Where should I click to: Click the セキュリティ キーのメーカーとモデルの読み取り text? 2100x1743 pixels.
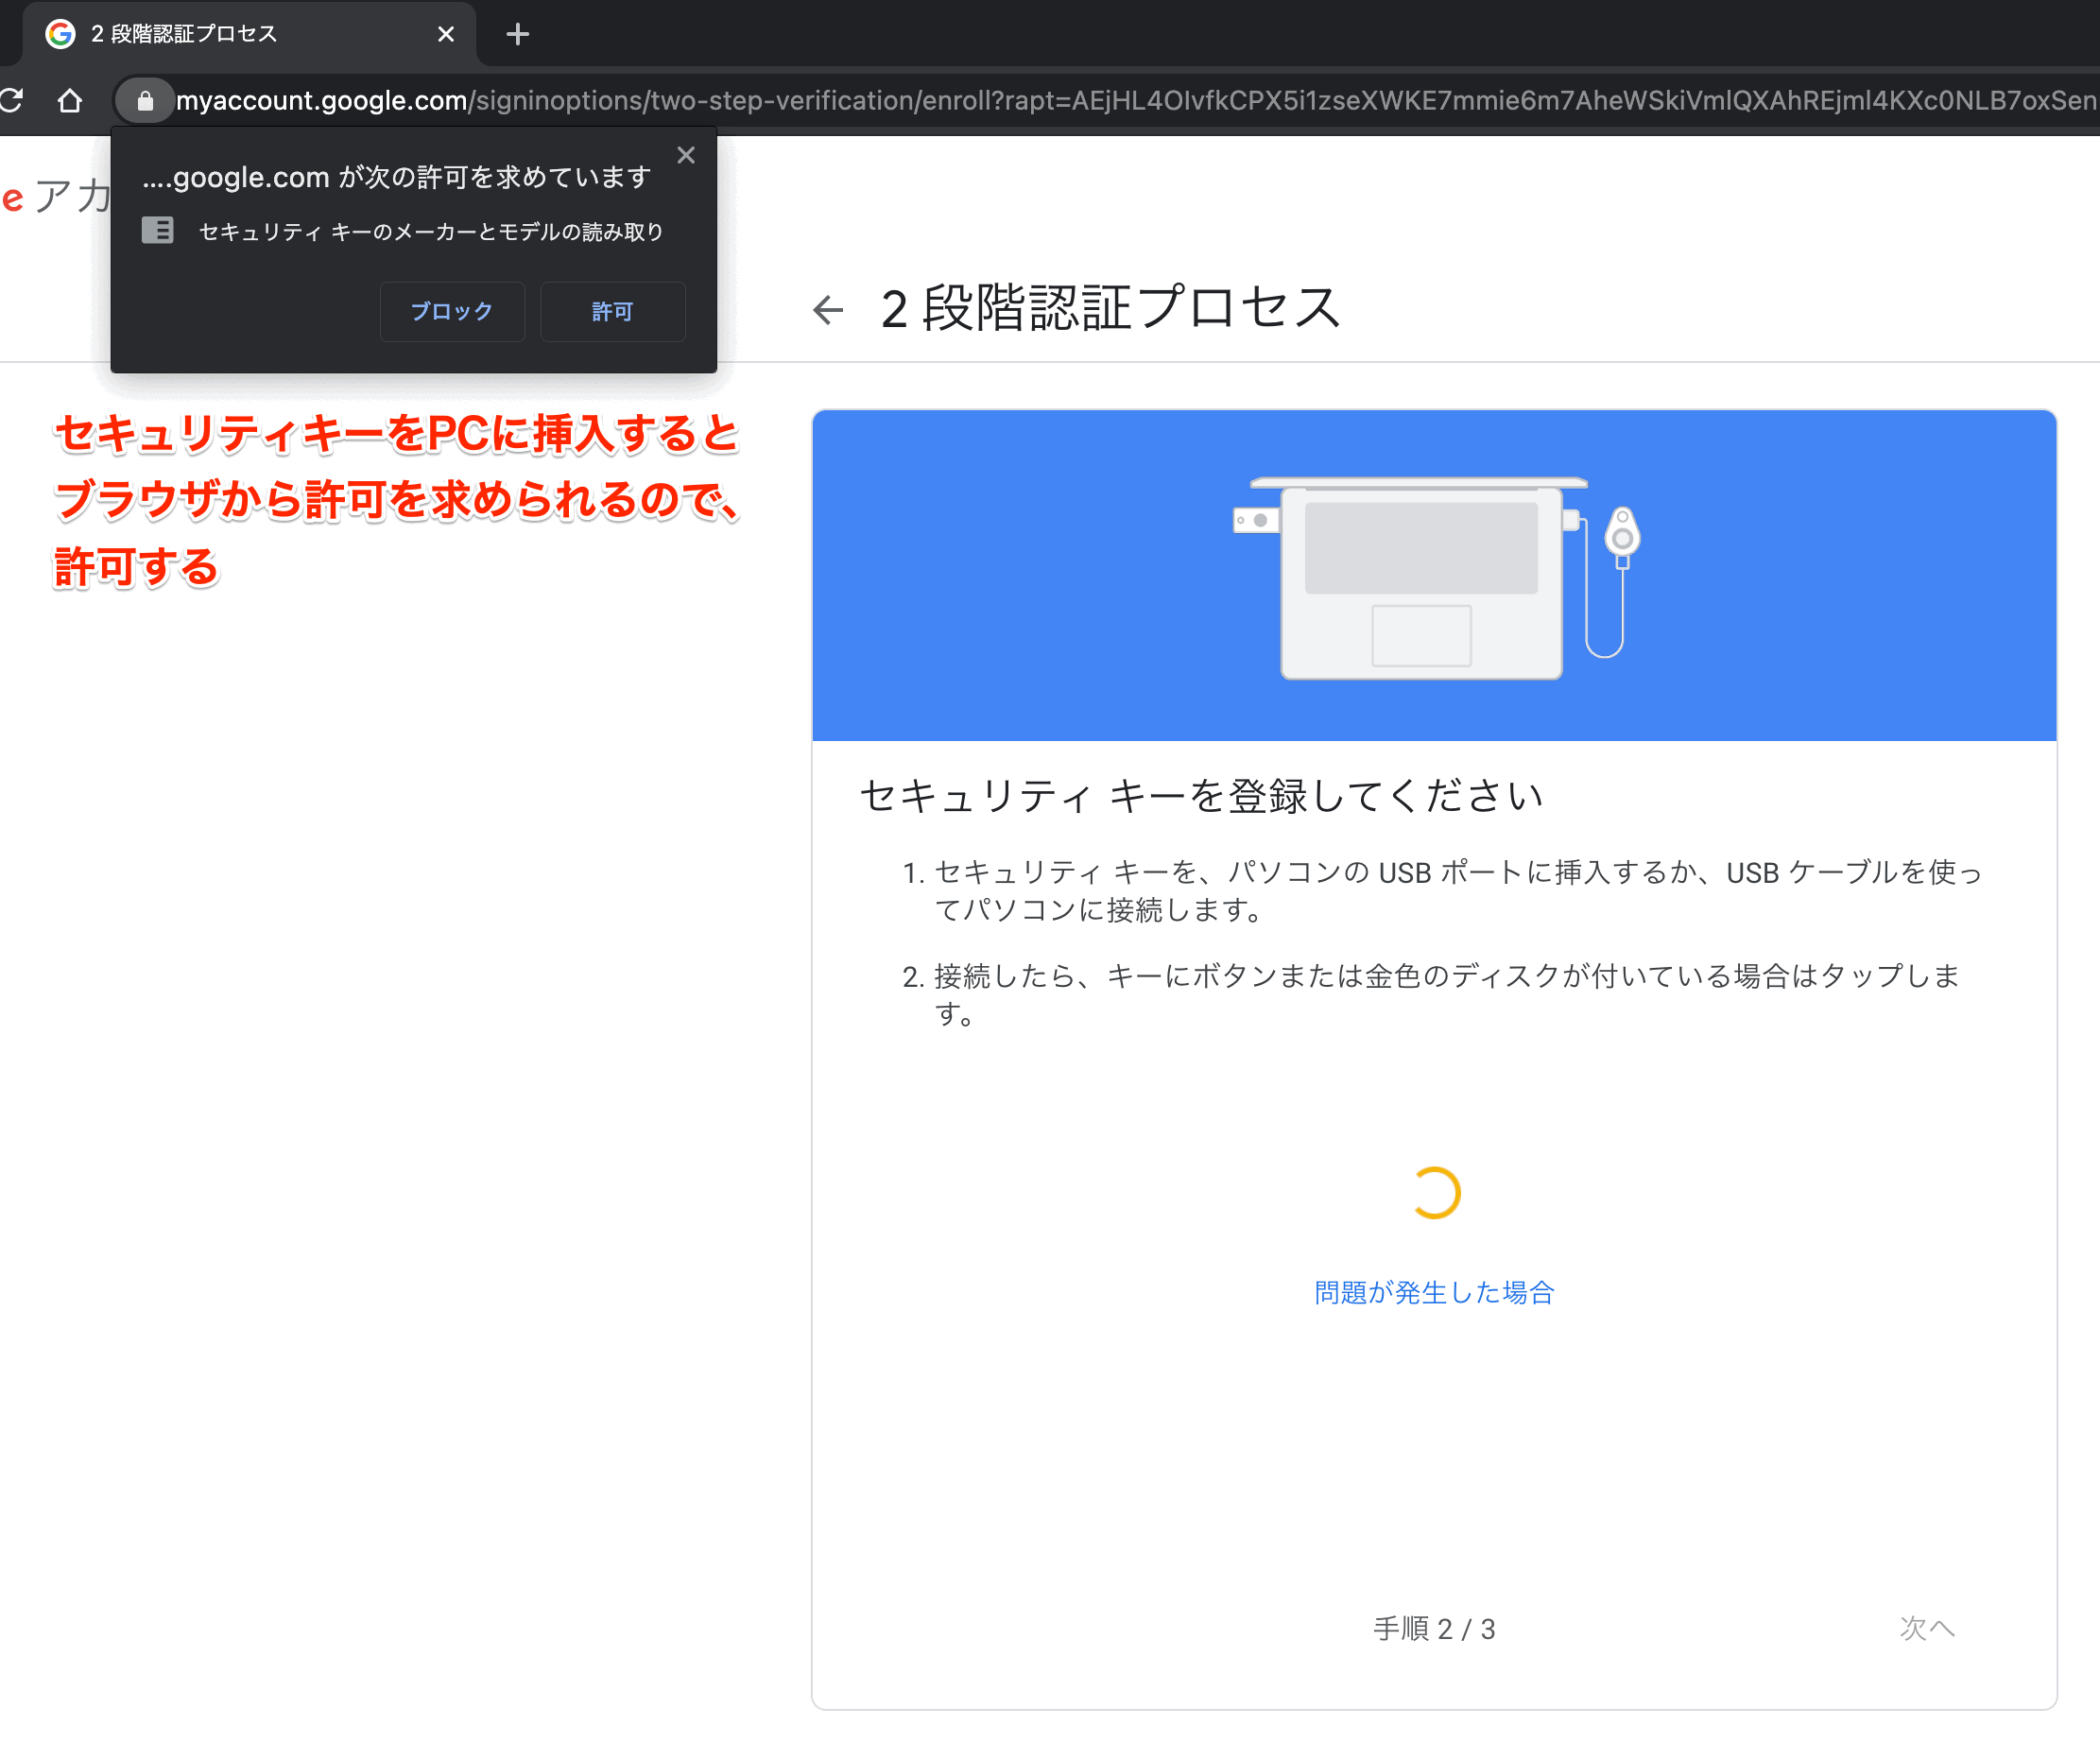point(431,232)
